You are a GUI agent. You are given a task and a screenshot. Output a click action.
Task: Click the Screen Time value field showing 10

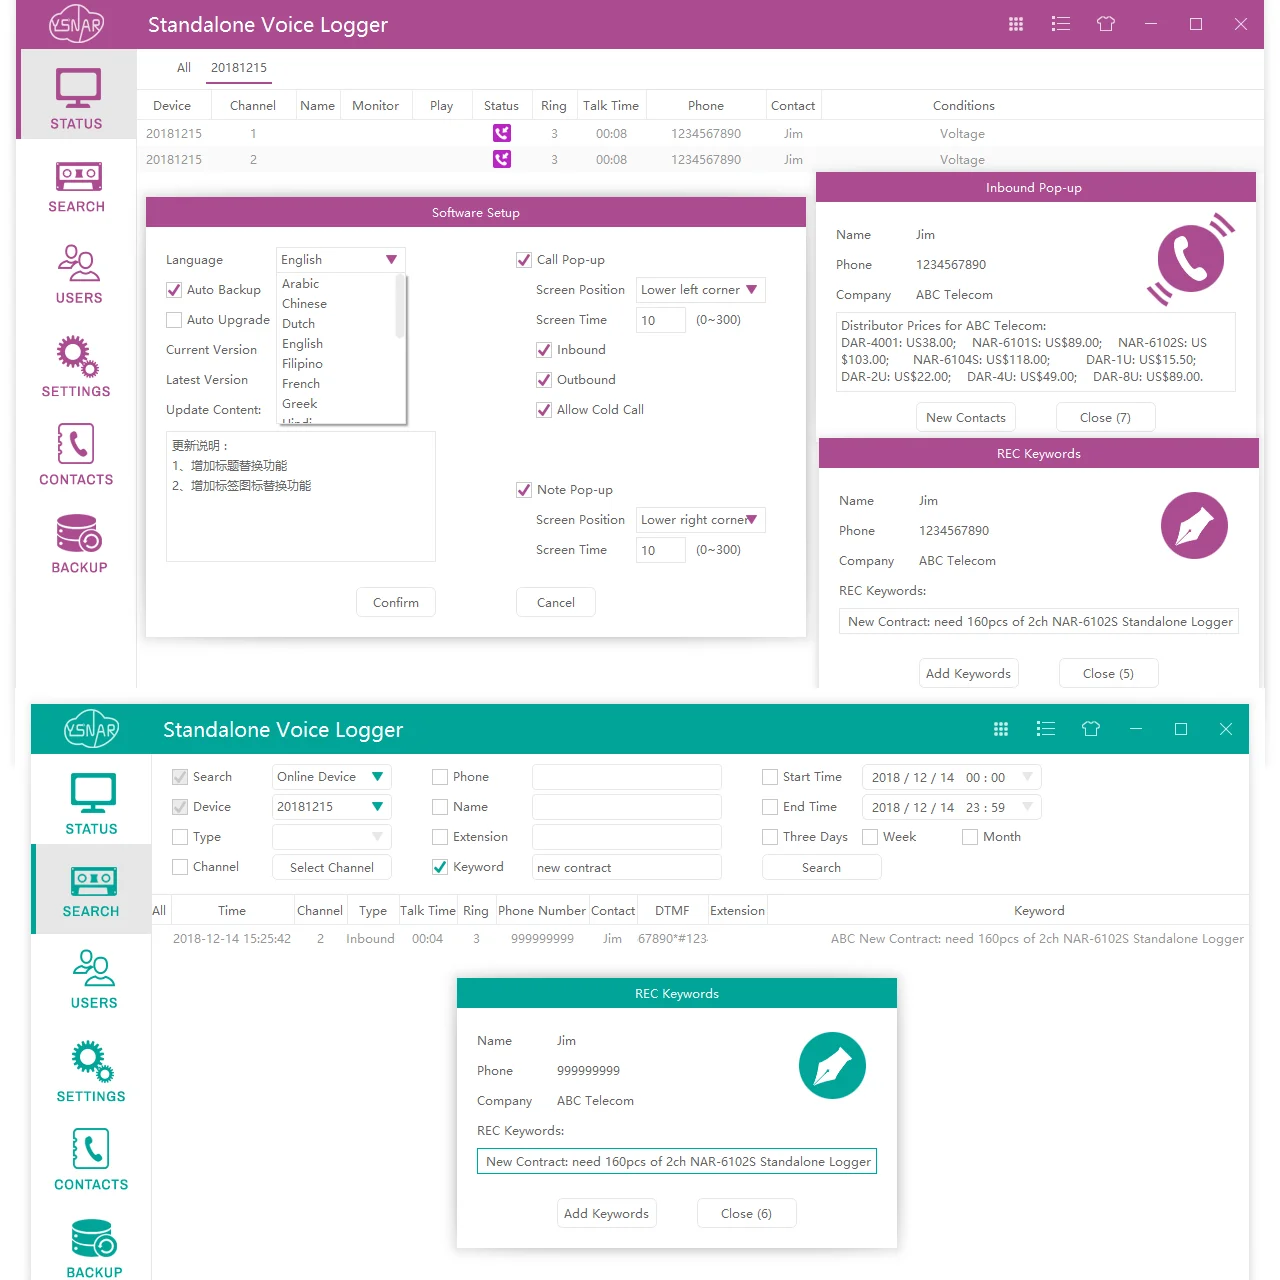point(660,320)
